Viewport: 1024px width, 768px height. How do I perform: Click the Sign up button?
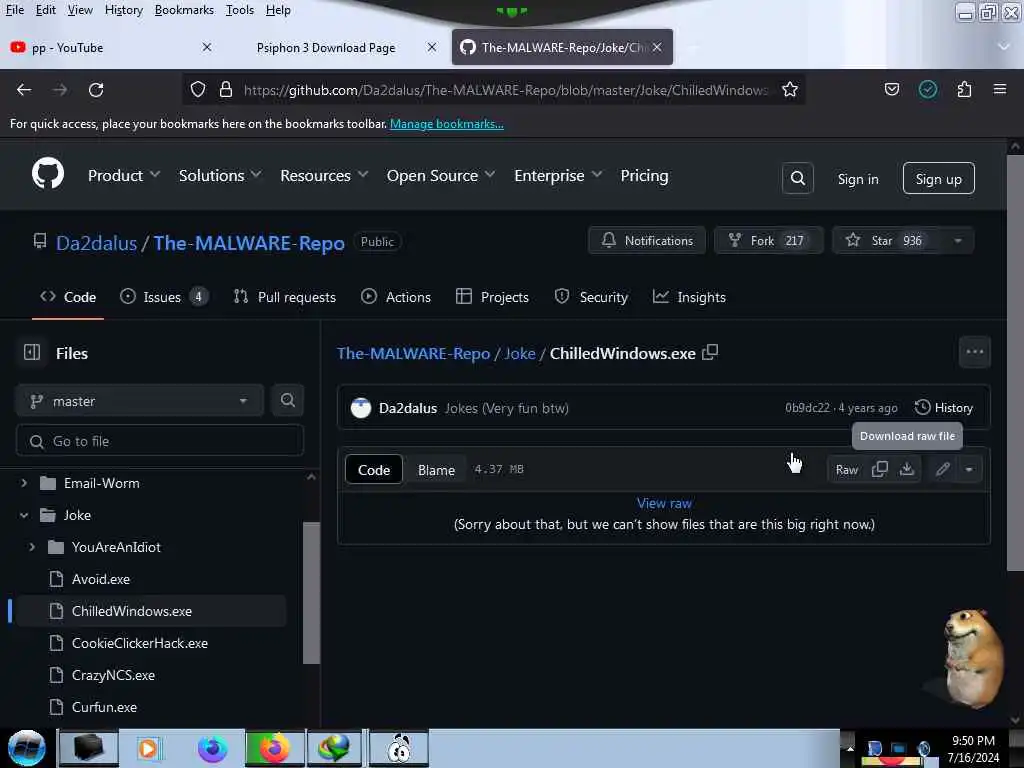pos(938,178)
